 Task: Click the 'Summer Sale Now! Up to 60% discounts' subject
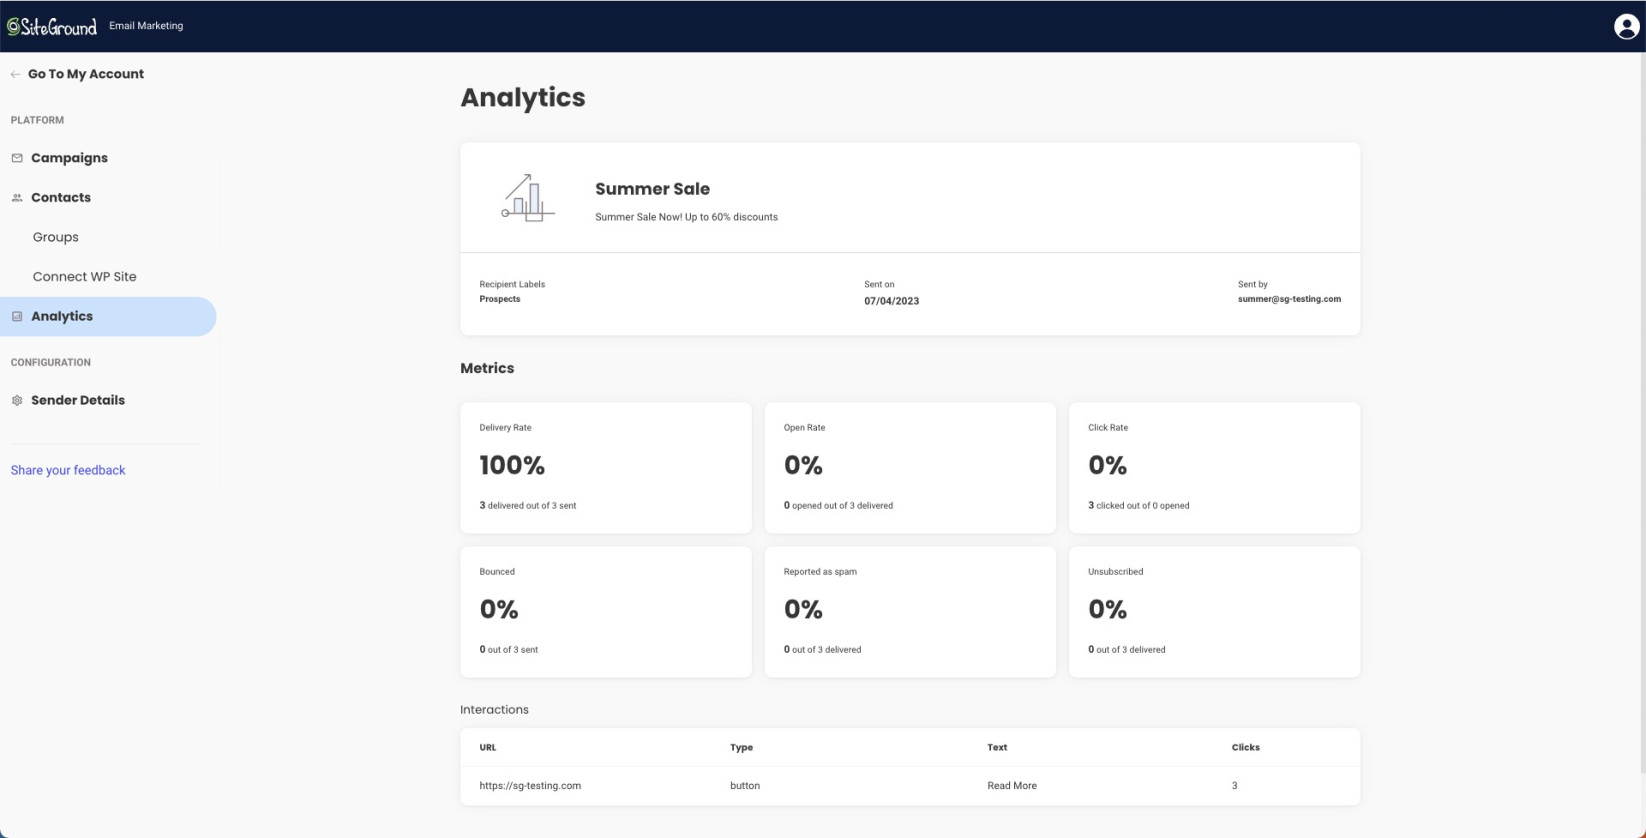click(686, 217)
